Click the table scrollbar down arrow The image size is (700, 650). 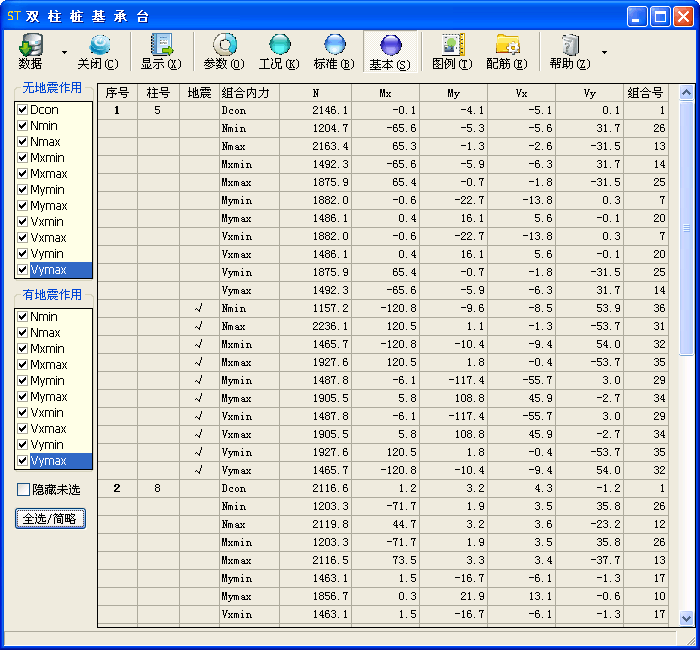[x=686, y=618]
